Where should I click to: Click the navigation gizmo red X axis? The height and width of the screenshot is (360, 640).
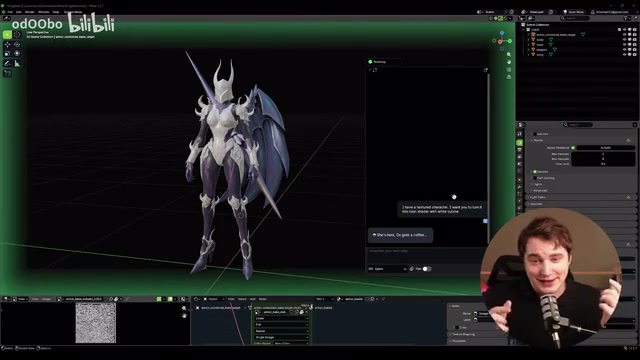point(500,42)
